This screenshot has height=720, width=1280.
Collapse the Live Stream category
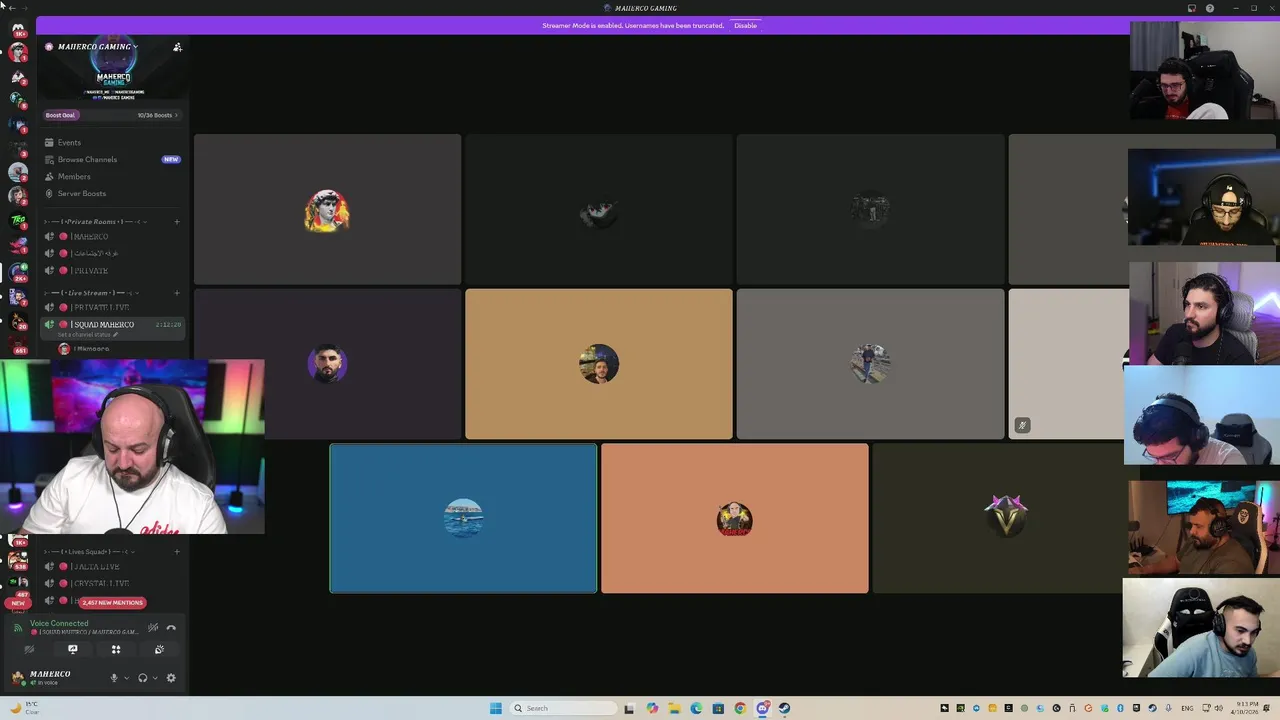(x=92, y=293)
